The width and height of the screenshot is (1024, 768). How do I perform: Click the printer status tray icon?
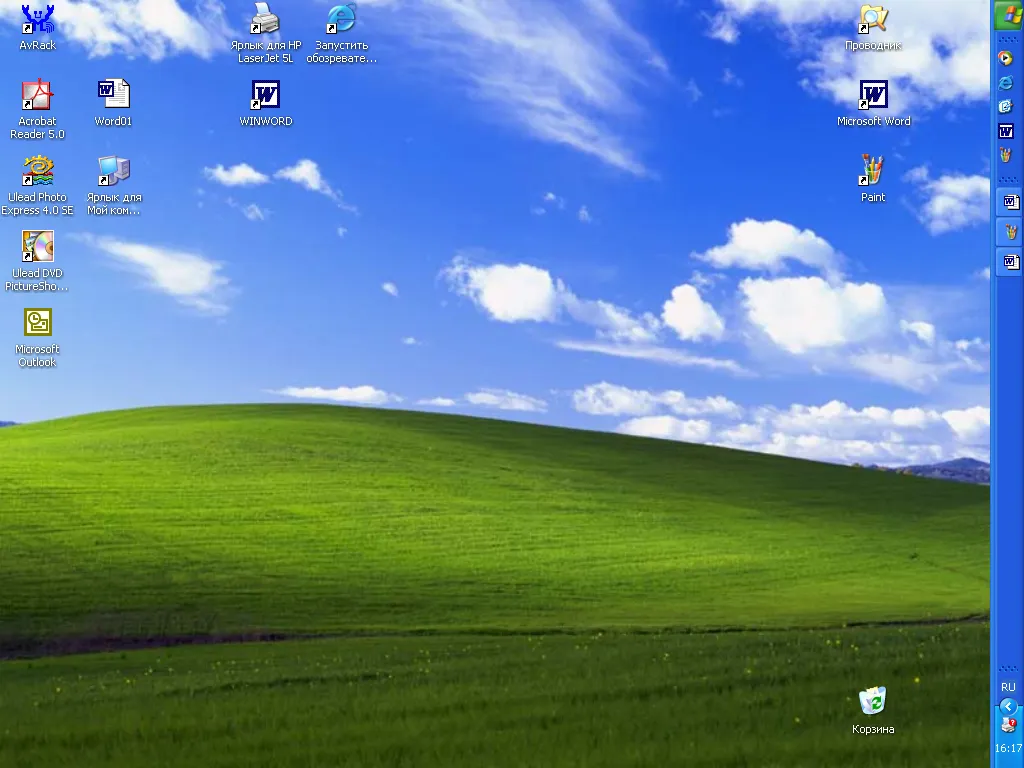[1008, 725]
